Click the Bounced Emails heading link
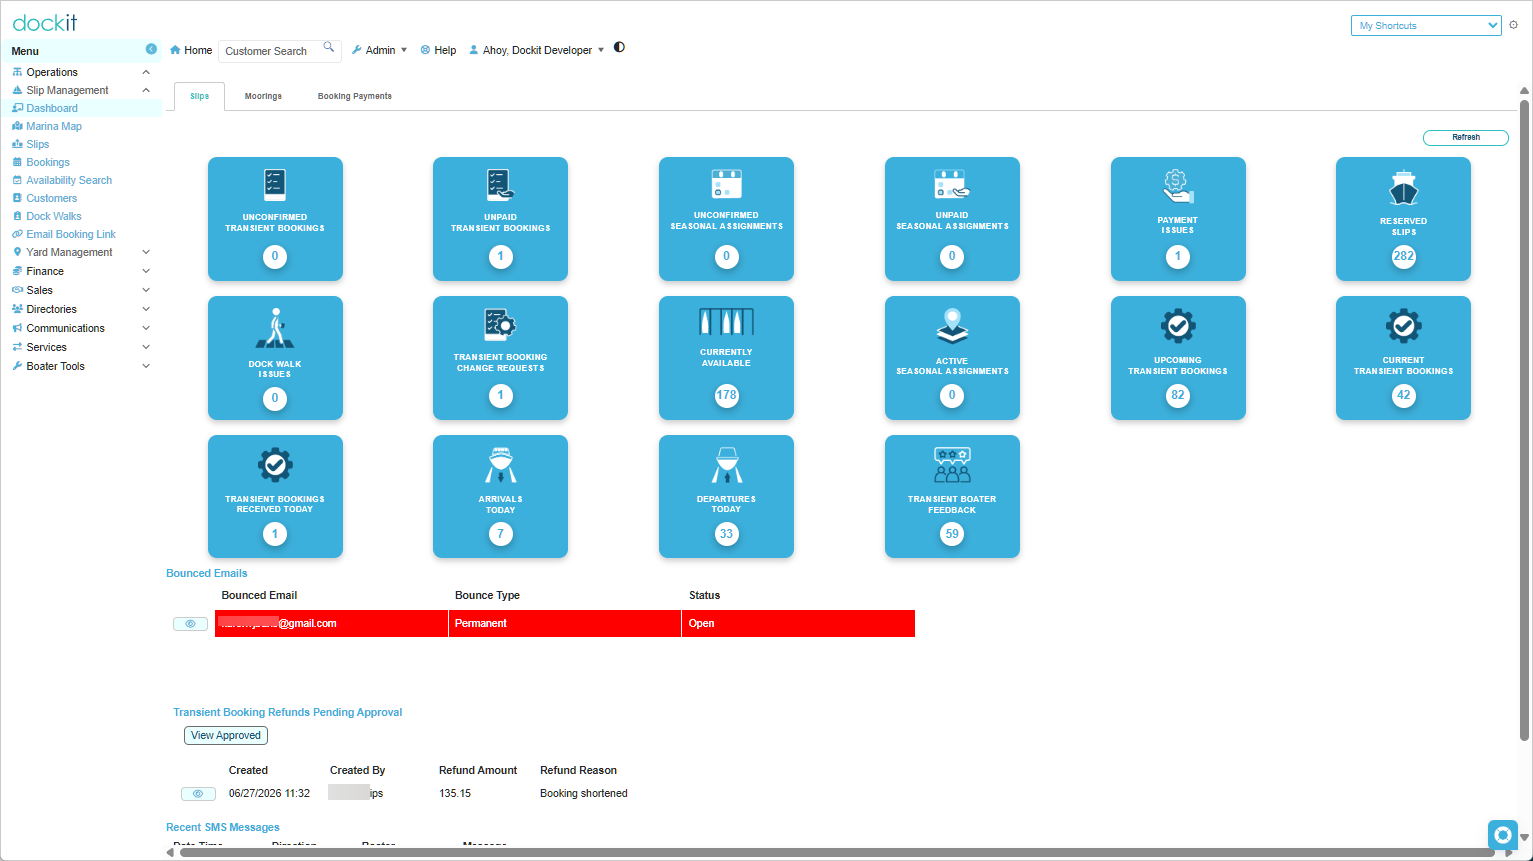Image resolution: width=1533 pixels, height=861 pixels. pyautogui.click(x=206, y=573)
